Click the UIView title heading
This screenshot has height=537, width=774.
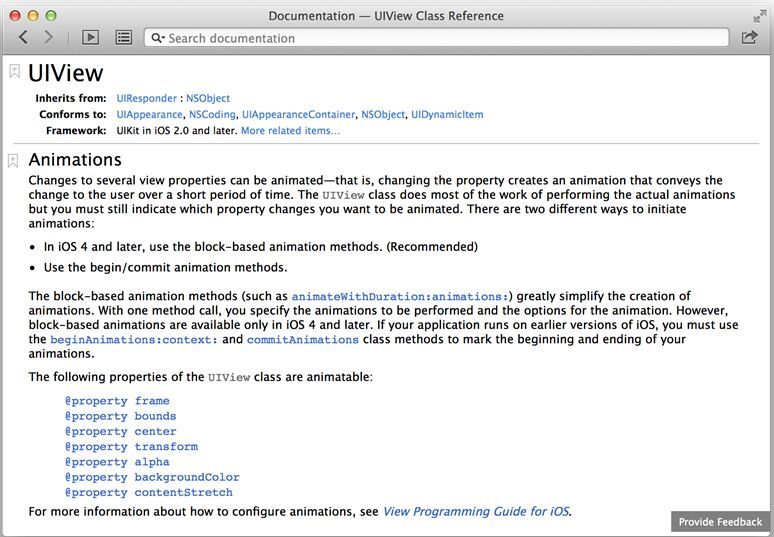tap(66, 73)
